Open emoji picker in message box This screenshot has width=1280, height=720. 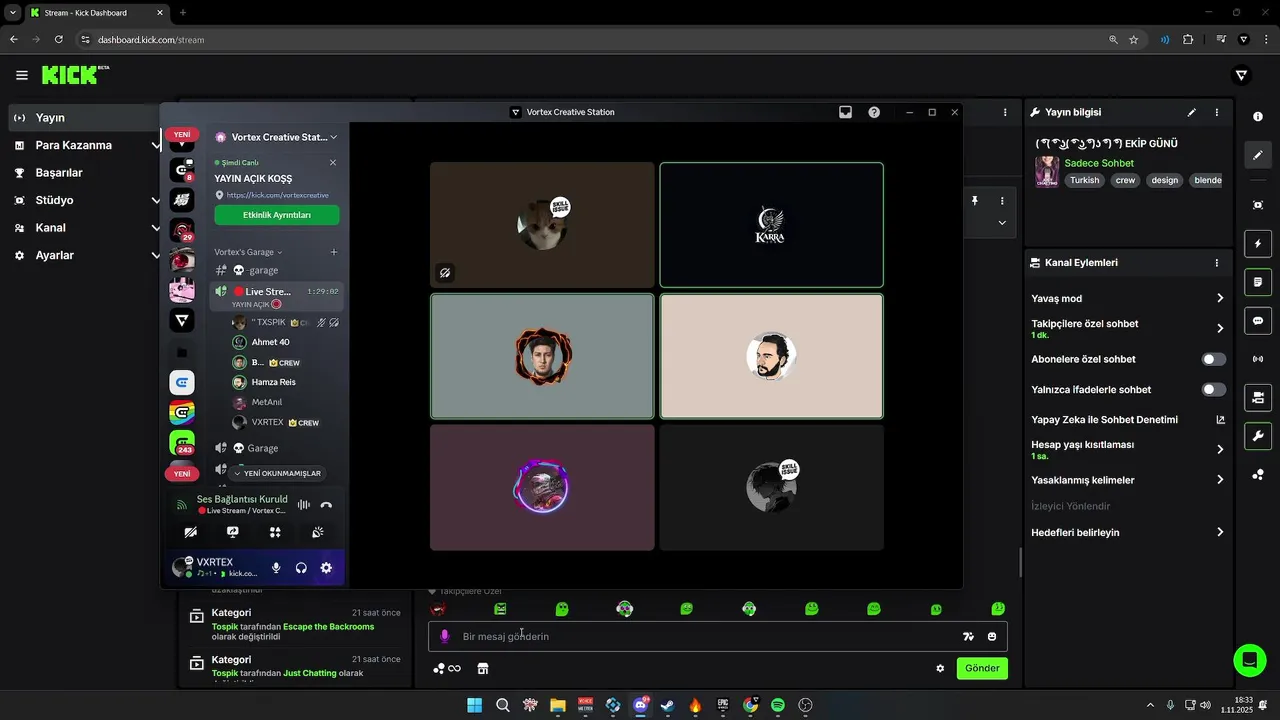click(992, 637)
